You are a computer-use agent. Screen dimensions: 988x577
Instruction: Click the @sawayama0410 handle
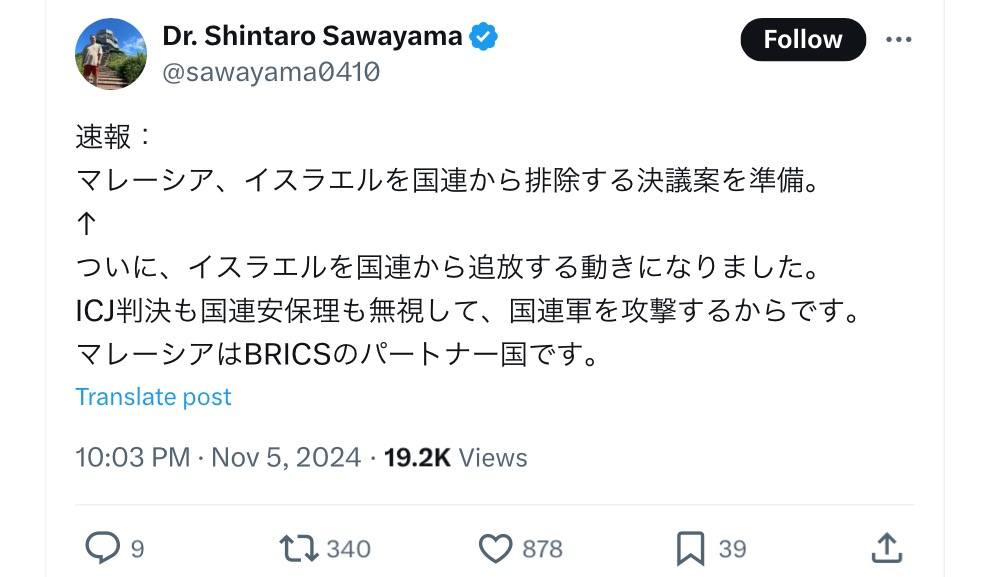pos(271,73)
